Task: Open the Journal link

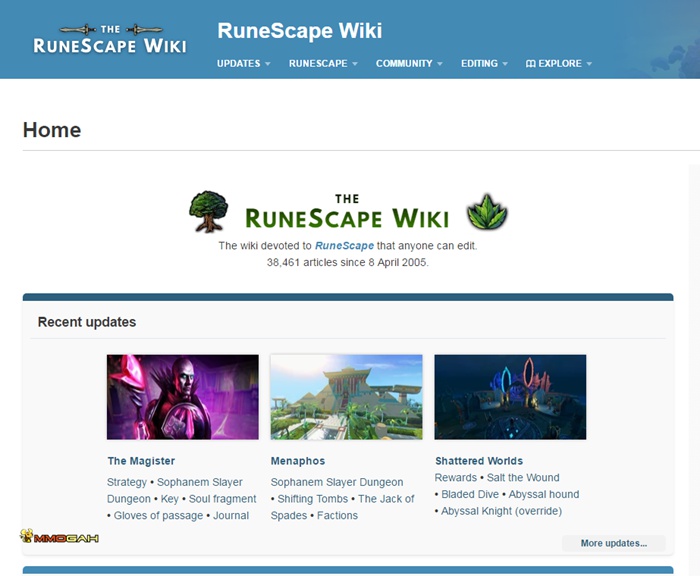Action: tap(231, 515)
